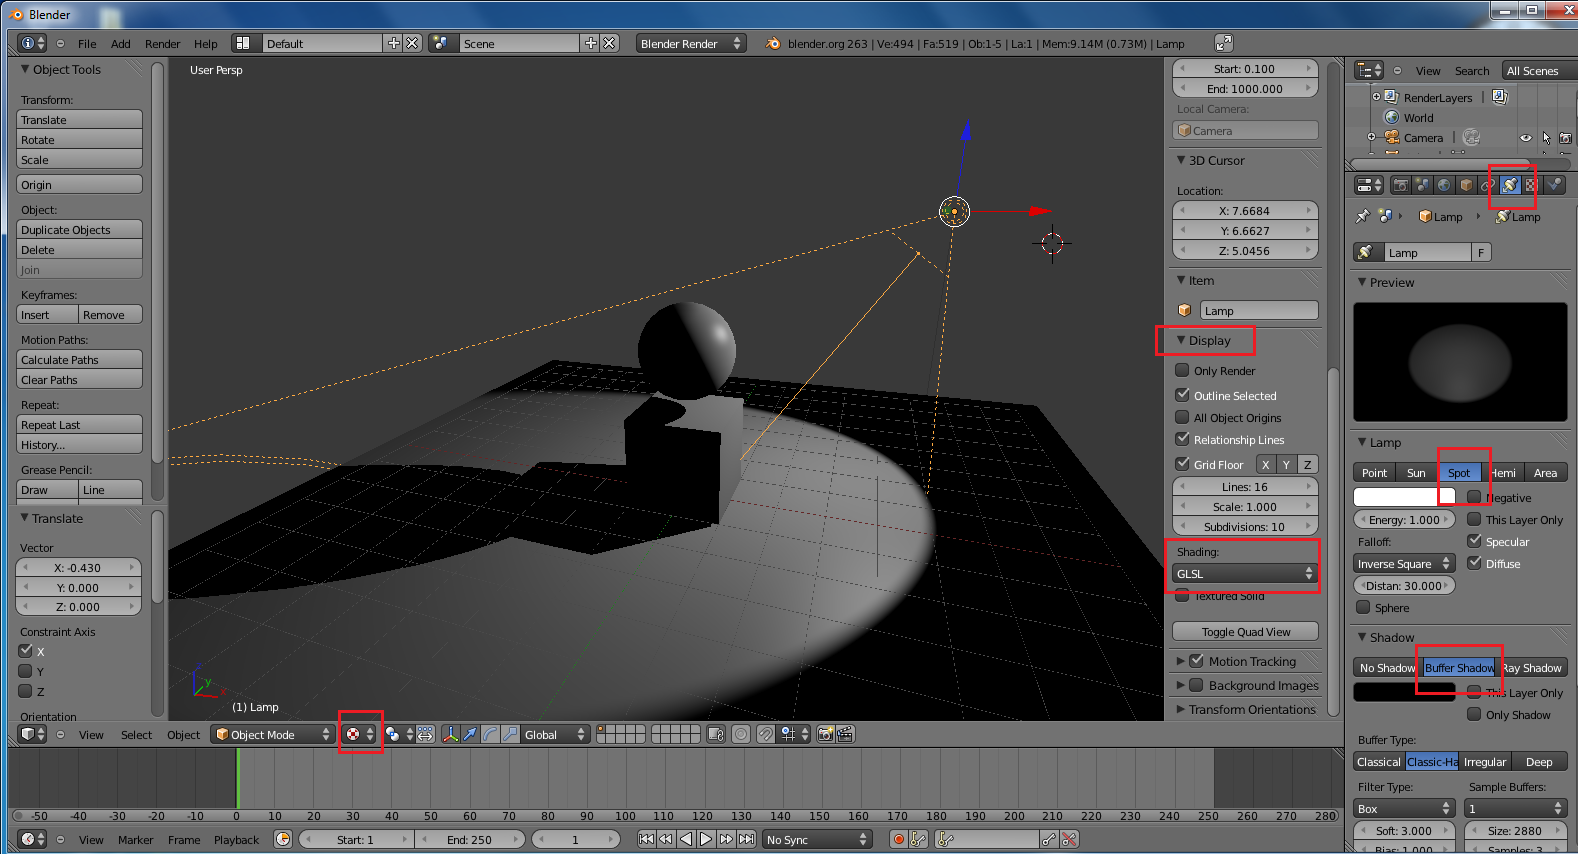Toggle constraint axis Y checkbox
The width and height of the screenshot is (1578, 854).
tap(26, 671)
